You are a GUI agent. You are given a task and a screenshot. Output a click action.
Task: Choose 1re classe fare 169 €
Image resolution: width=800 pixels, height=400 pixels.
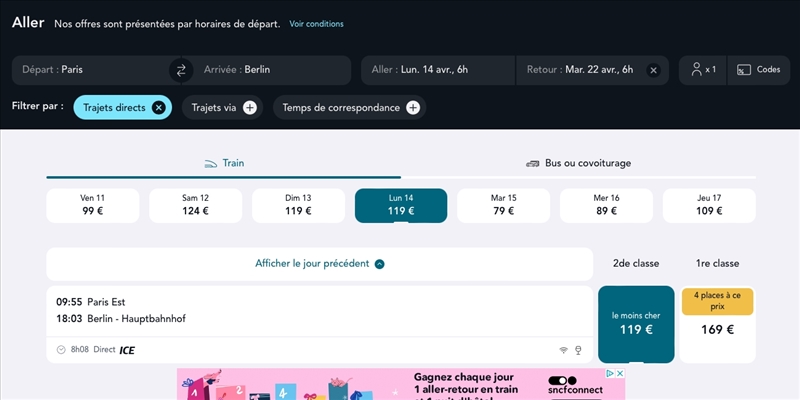coord(717,324)
